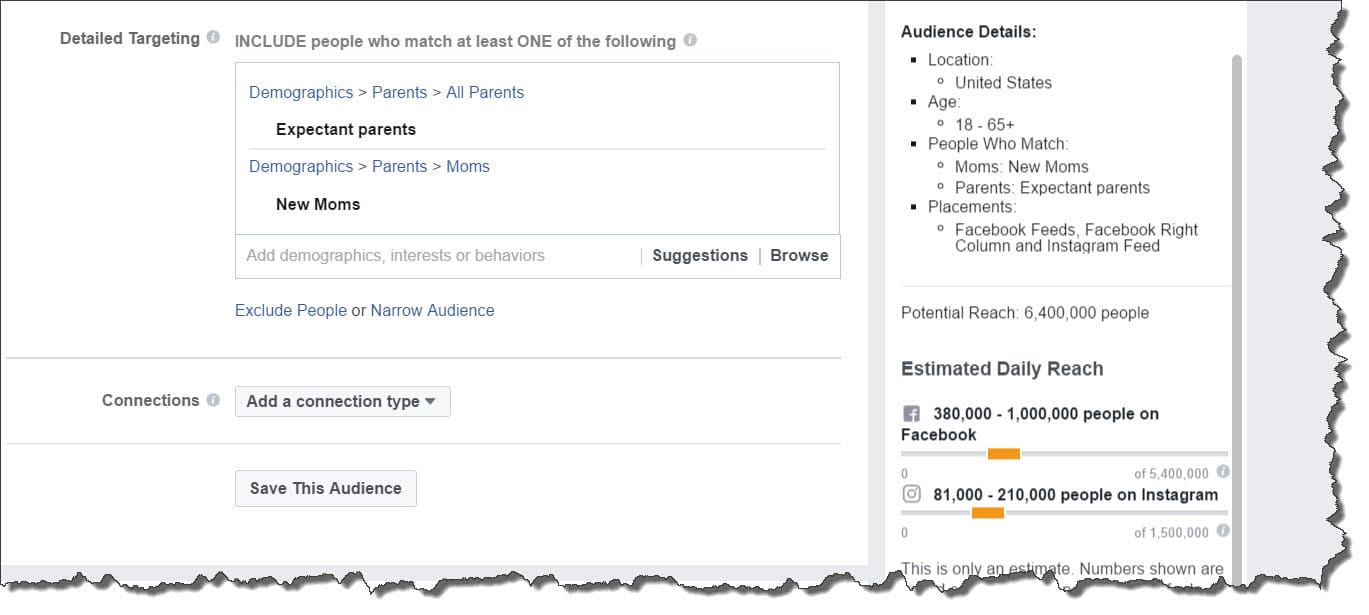Click info icon after INCLUDE people heading
This screenshot has height=615, width=1369.
click(x=690, y=41)
